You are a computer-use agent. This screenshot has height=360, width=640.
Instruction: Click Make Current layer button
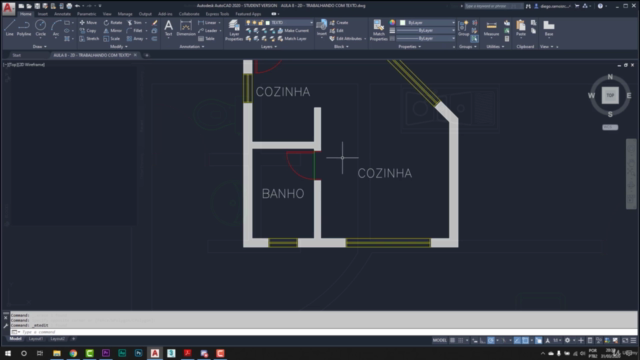pyautogui.click(x=293, y=31)
